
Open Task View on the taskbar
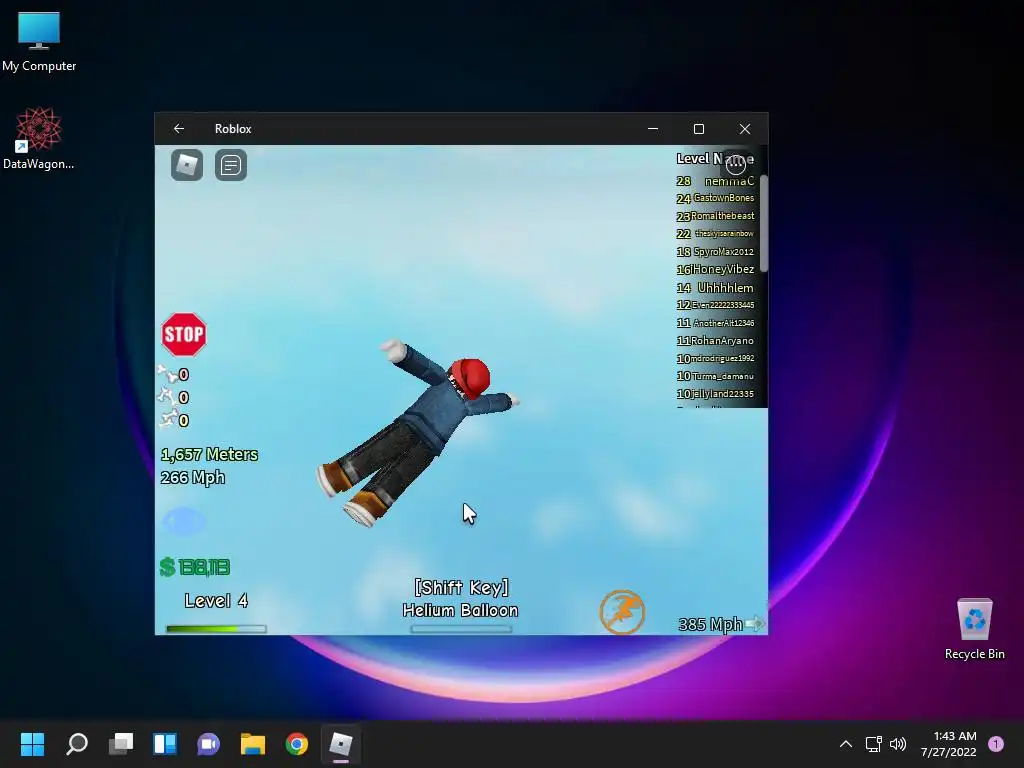121,744
